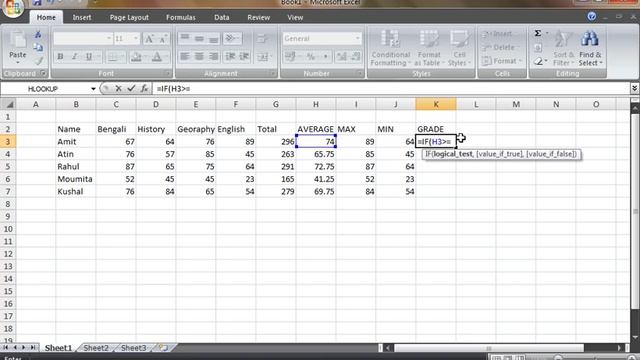This screenshot has width=640, height=360.
Task: Toggle Underline formatting
Action: coord(89,57)
